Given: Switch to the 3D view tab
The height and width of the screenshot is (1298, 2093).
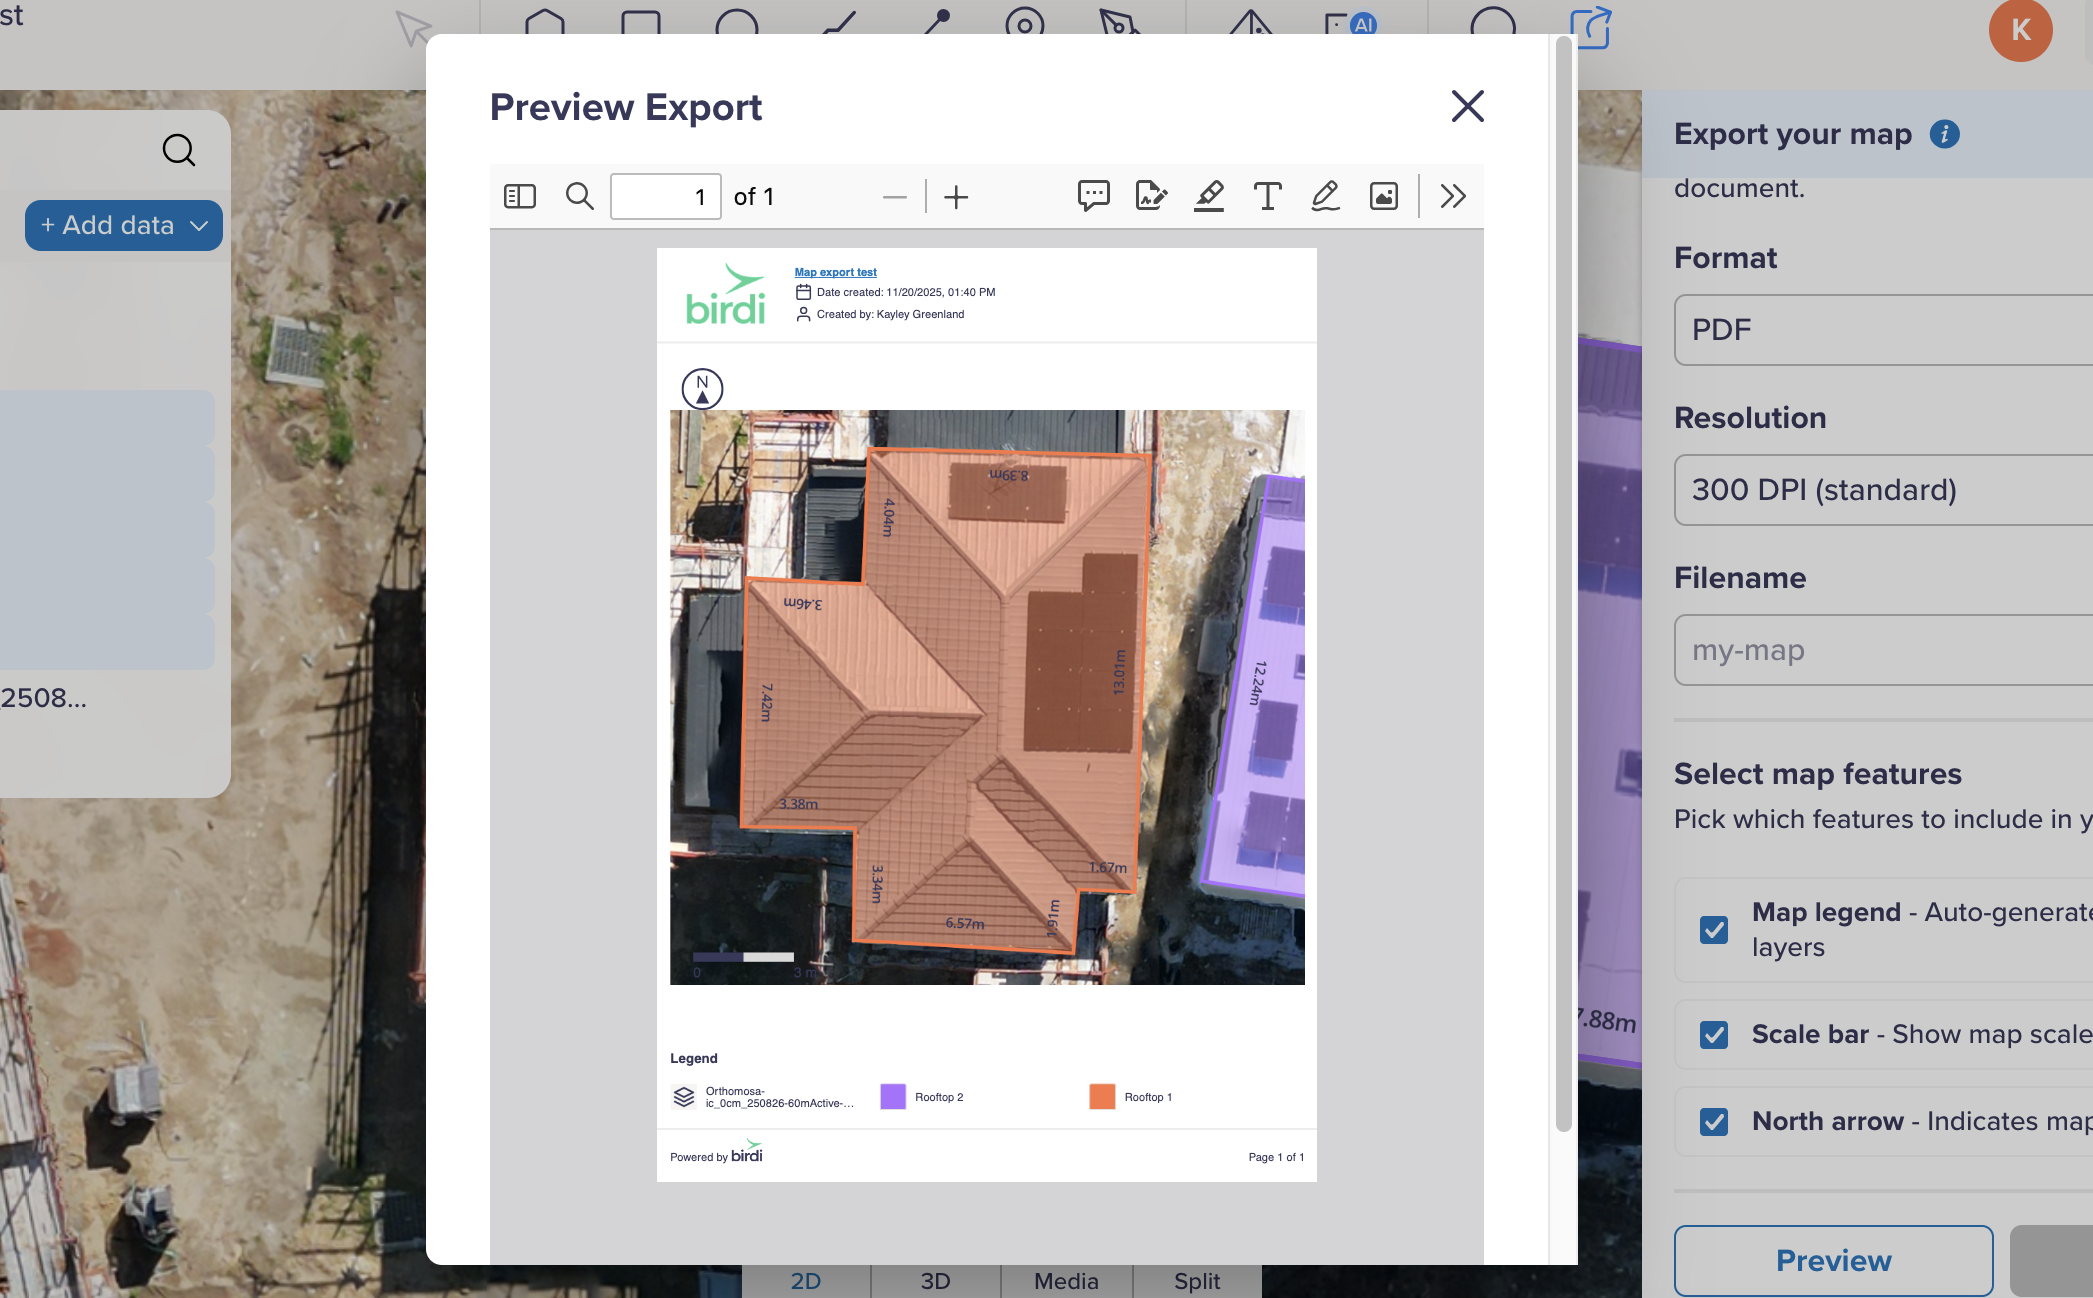Looking at the screenshot, I should click(x=935, y=1281).
